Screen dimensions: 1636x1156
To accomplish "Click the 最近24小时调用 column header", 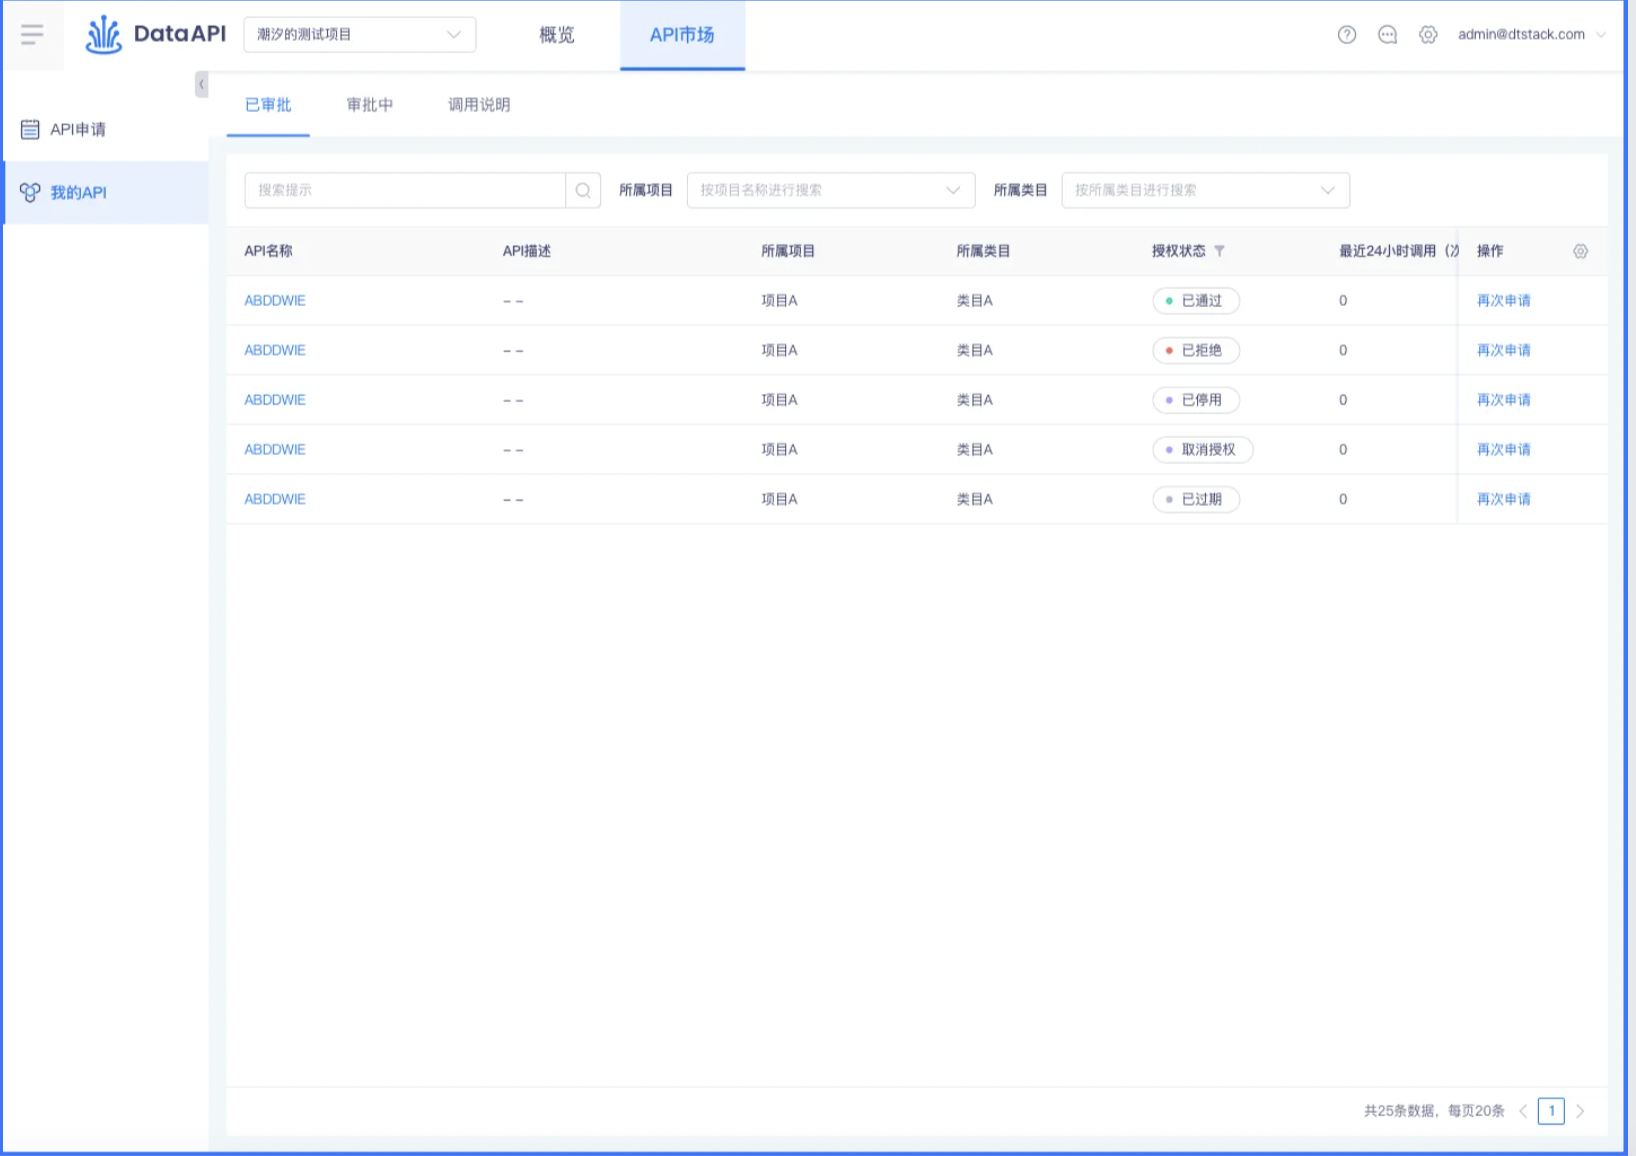I will [1398, 251].
